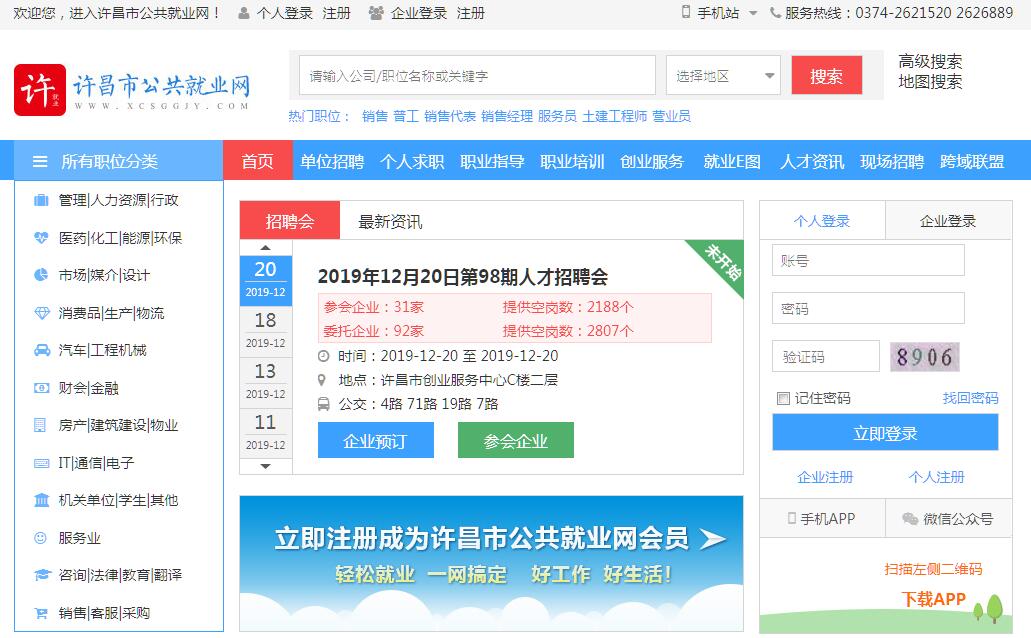Screen dimensions: 1031x638
Task: Click the Xuchang employment site logo
Action: click(x=131, y=90)
